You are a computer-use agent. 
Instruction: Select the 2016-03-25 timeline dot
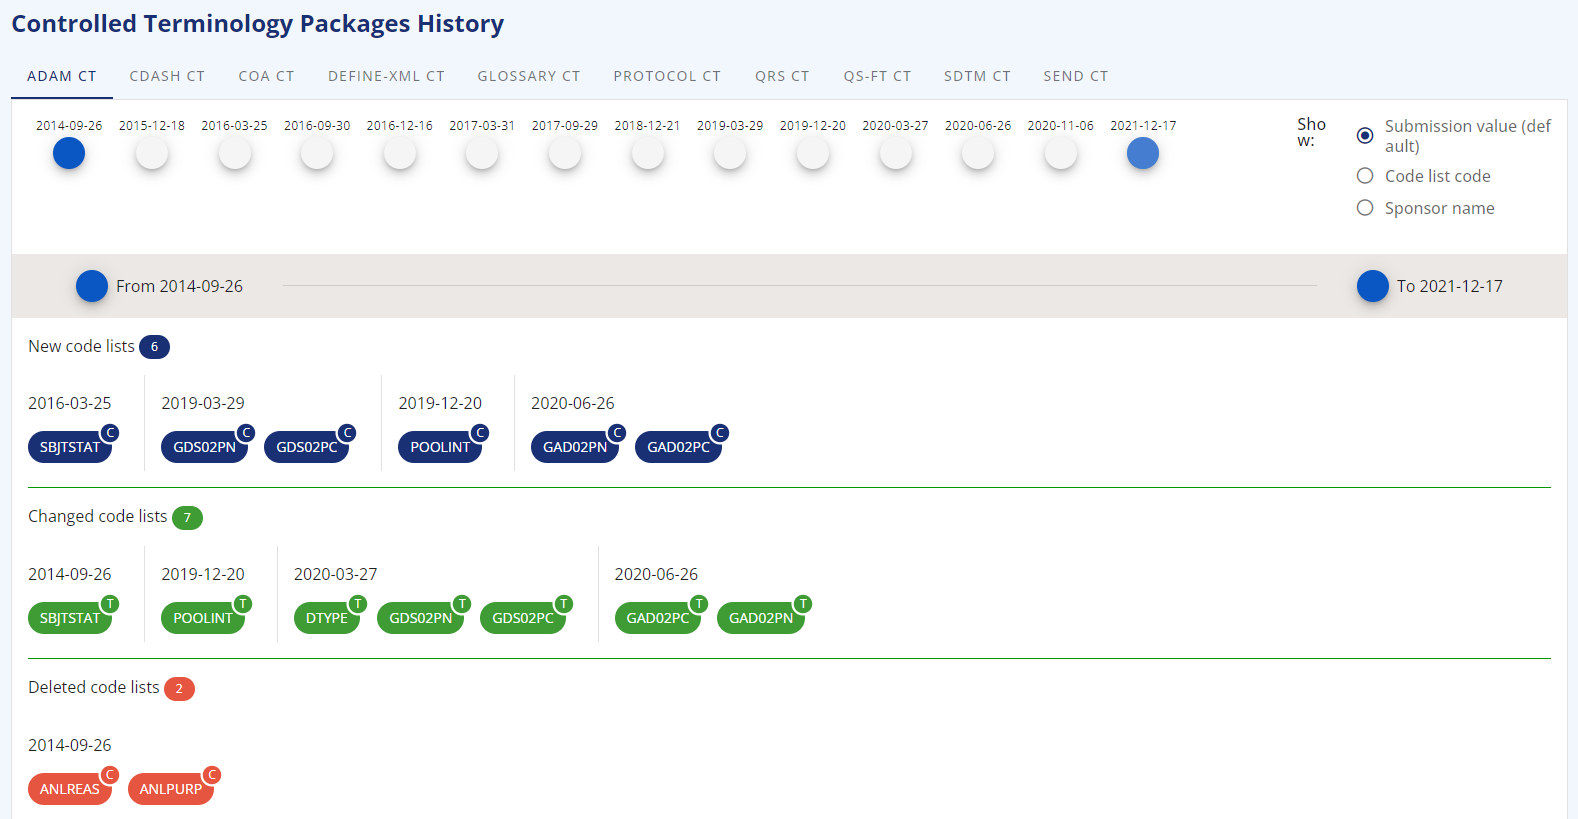235,153
